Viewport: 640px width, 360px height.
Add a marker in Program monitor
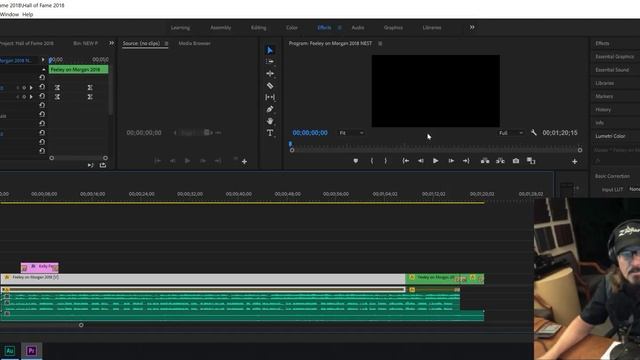[356, 161]
